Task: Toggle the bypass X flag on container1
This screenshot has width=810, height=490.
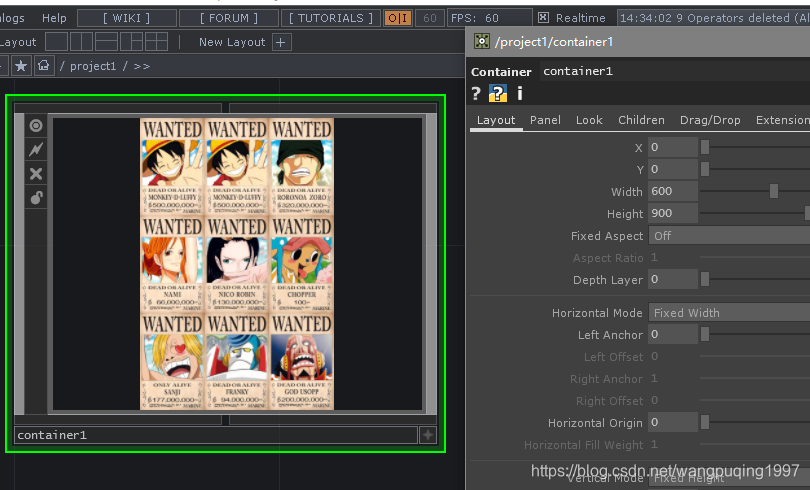Action: (x=36, y=173)
